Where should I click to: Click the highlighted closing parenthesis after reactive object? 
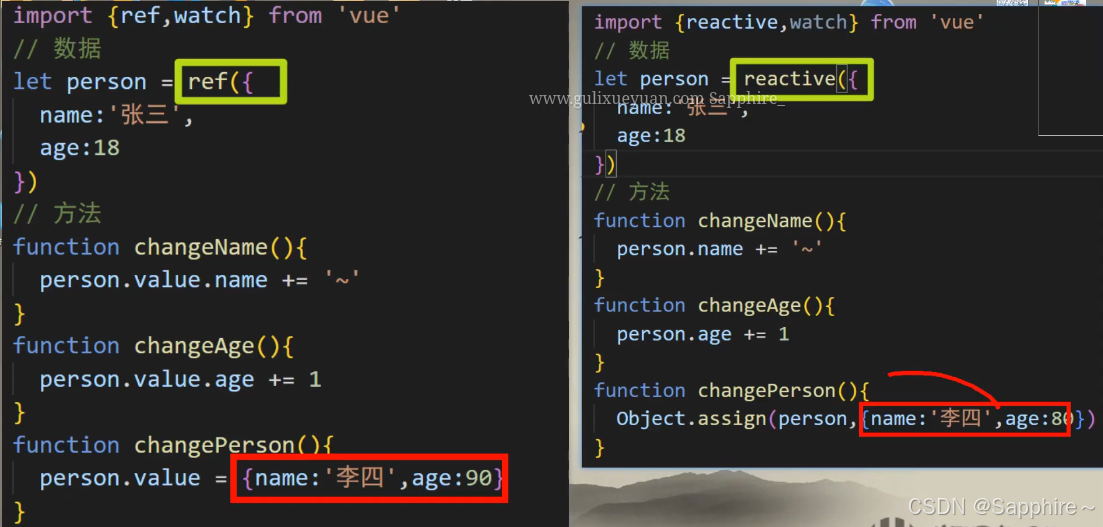(610, 164)
